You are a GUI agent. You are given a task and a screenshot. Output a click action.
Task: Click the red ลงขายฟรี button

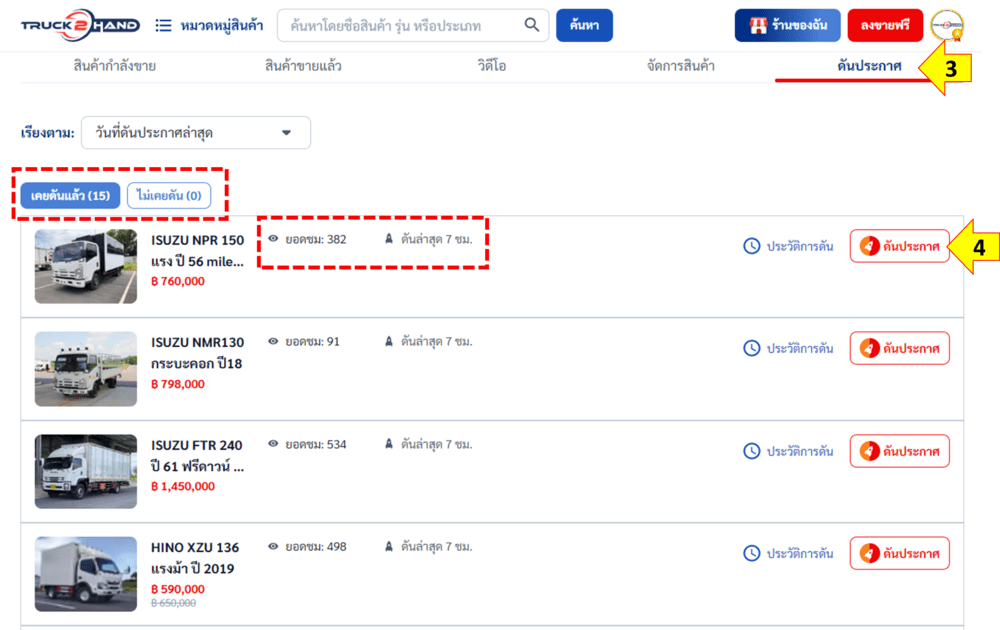(x=885, y=26)
